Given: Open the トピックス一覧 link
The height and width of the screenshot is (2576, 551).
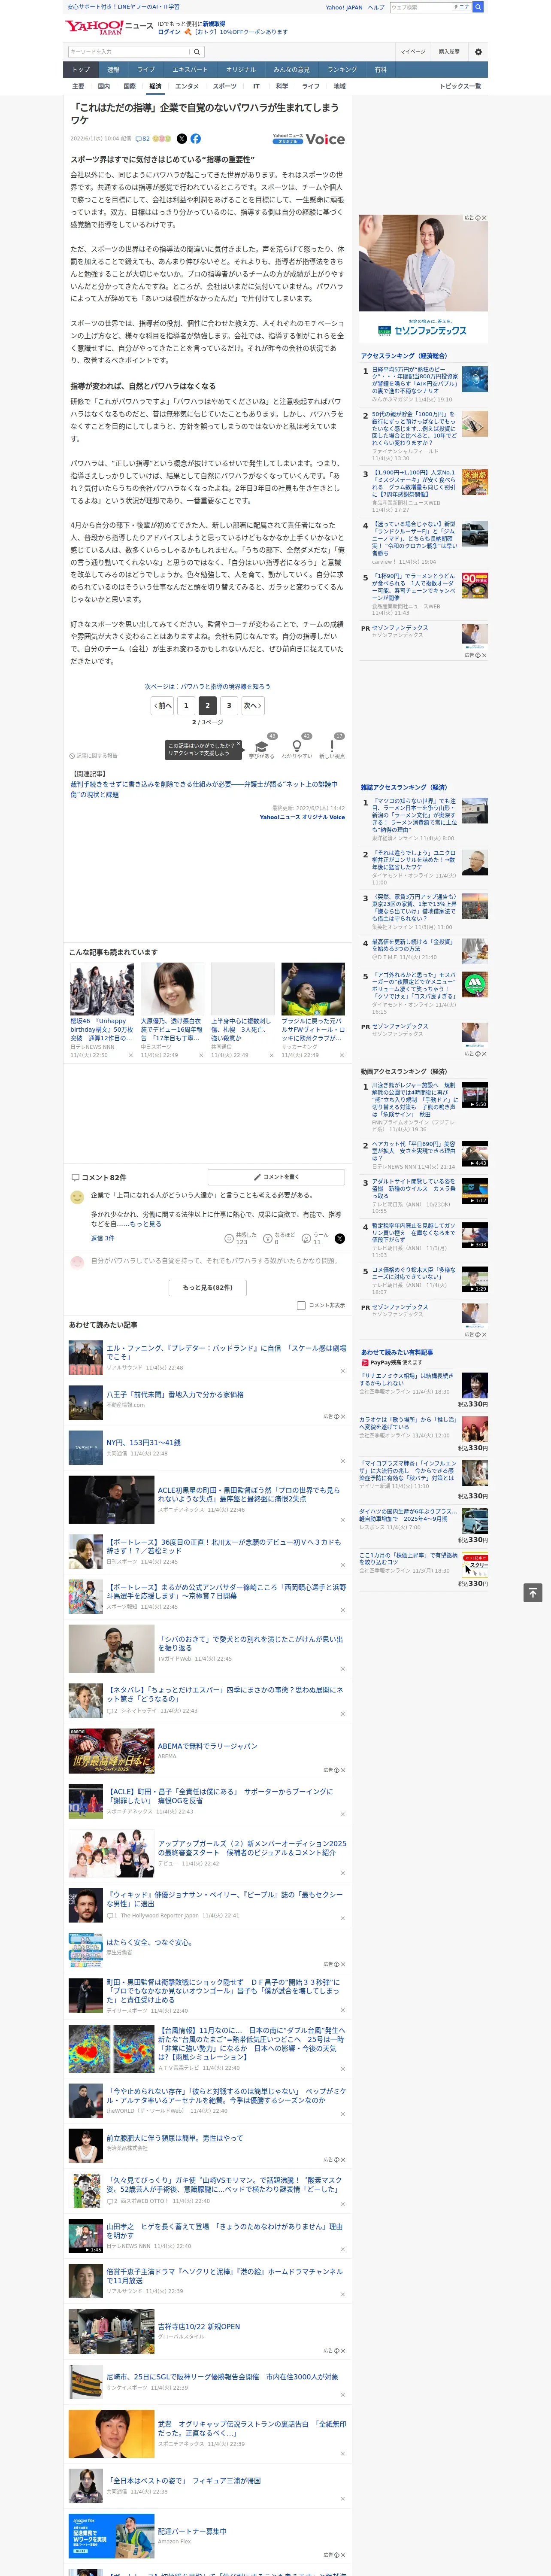Looking at the screenshot, I should 460,87.
